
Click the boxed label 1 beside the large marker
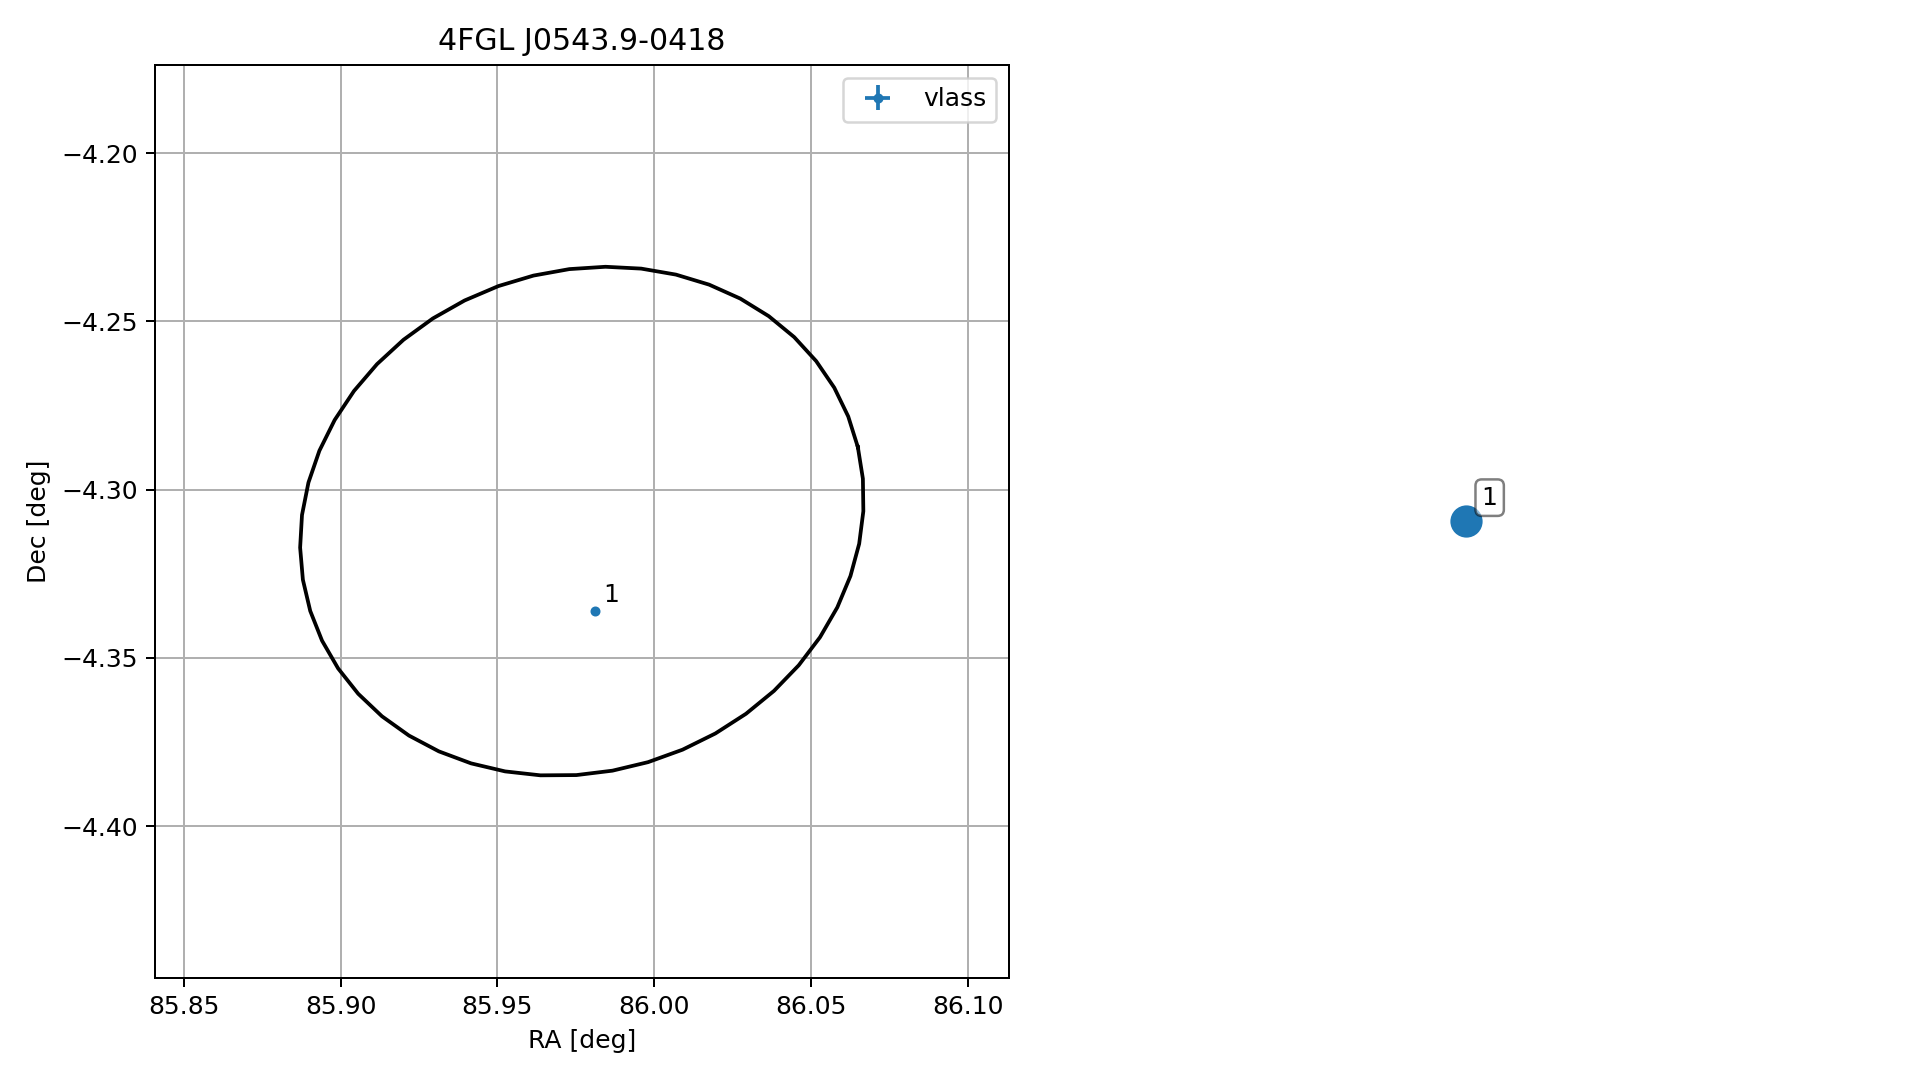[1489, 497]
